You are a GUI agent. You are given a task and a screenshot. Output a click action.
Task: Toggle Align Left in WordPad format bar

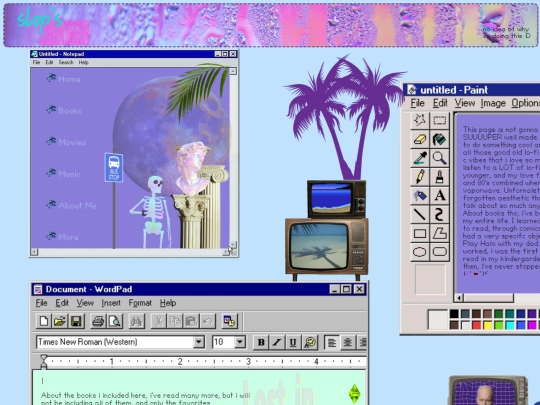pos(332,342)
